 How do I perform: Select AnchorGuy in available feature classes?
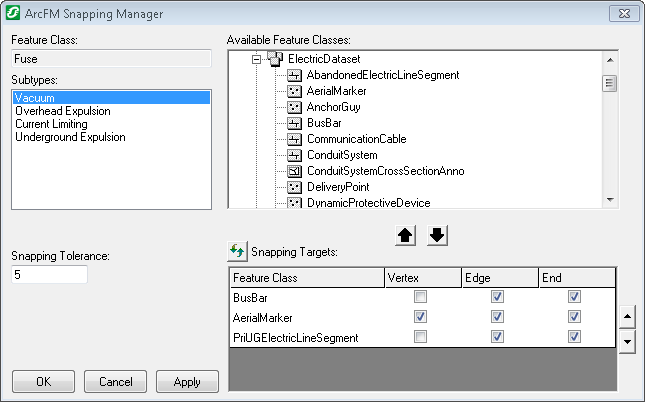pyautogui.click(x=333, y=107)
